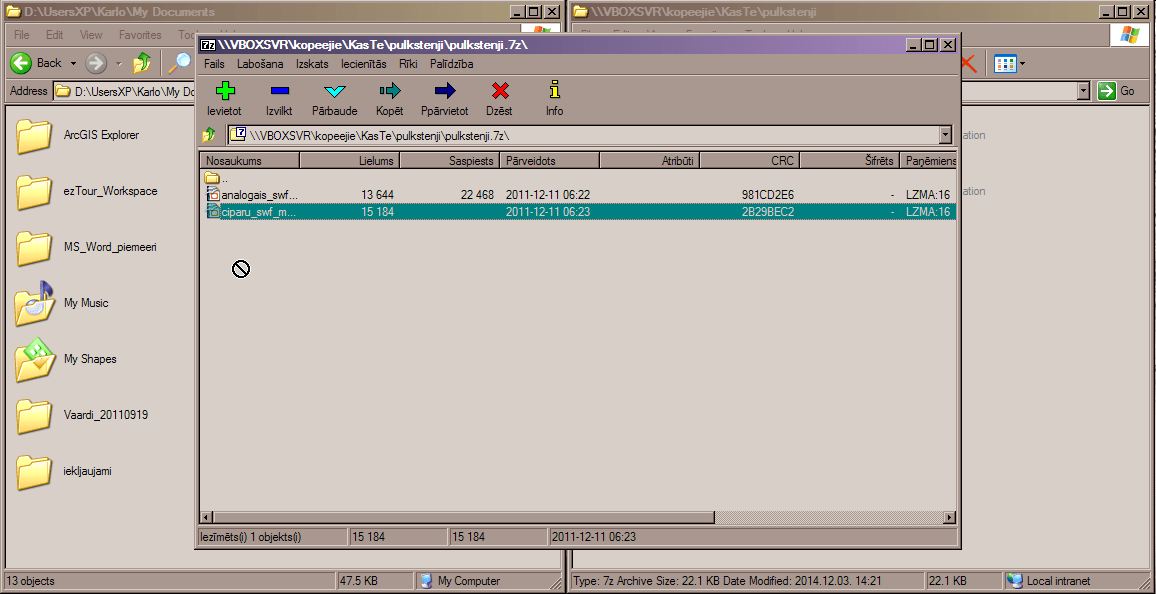Sort by Lielums column
The height and width of the screenshot is (594, 1156).
tap(349, 161)
